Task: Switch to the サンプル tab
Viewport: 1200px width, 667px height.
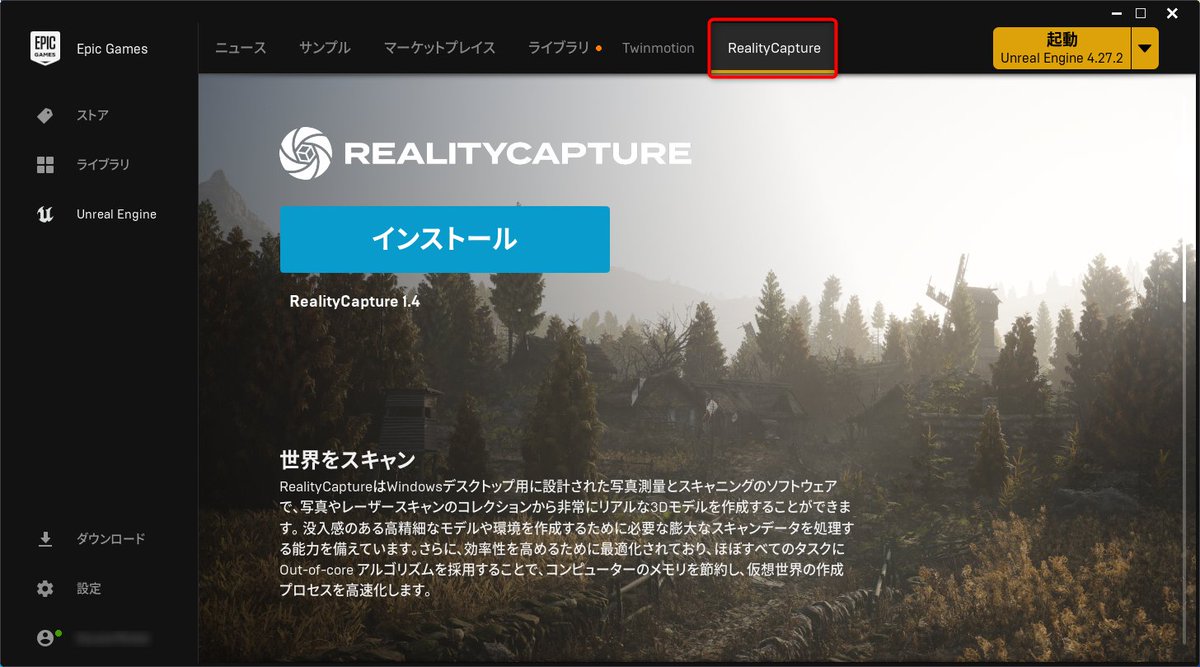Action: click(325, 48)
